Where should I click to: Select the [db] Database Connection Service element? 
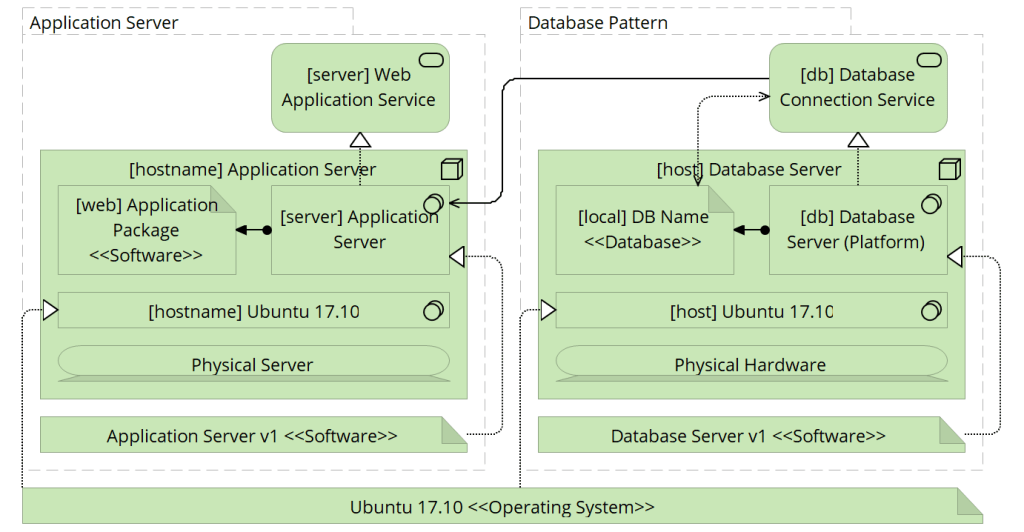(857, 88)
